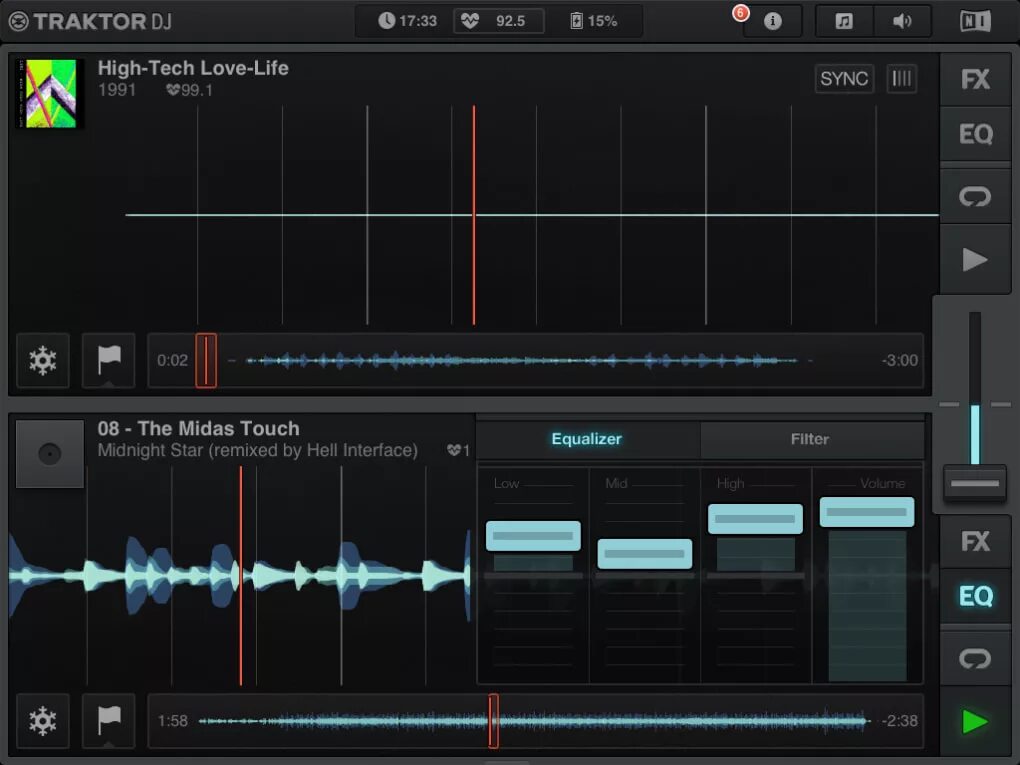
Task: Toggle SYNC on the top deck
Action: click(x=844, y=79)
